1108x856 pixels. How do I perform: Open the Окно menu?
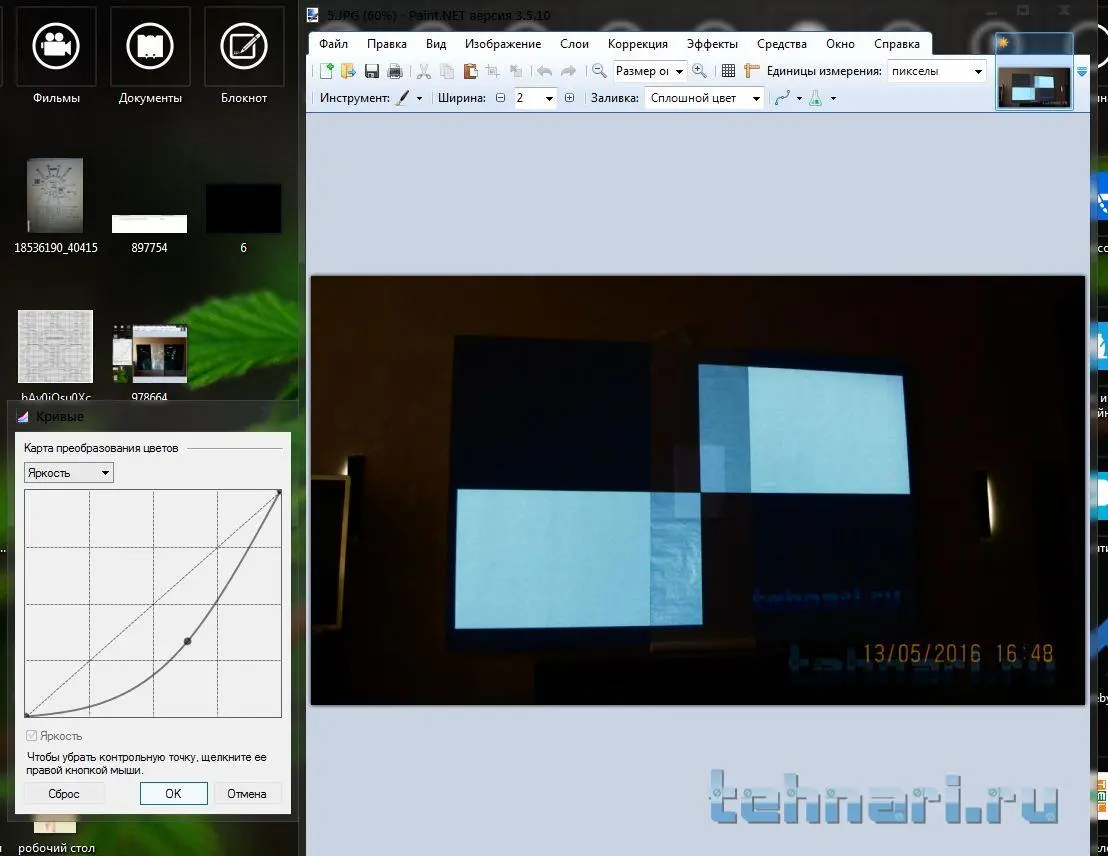coord(840,44)
